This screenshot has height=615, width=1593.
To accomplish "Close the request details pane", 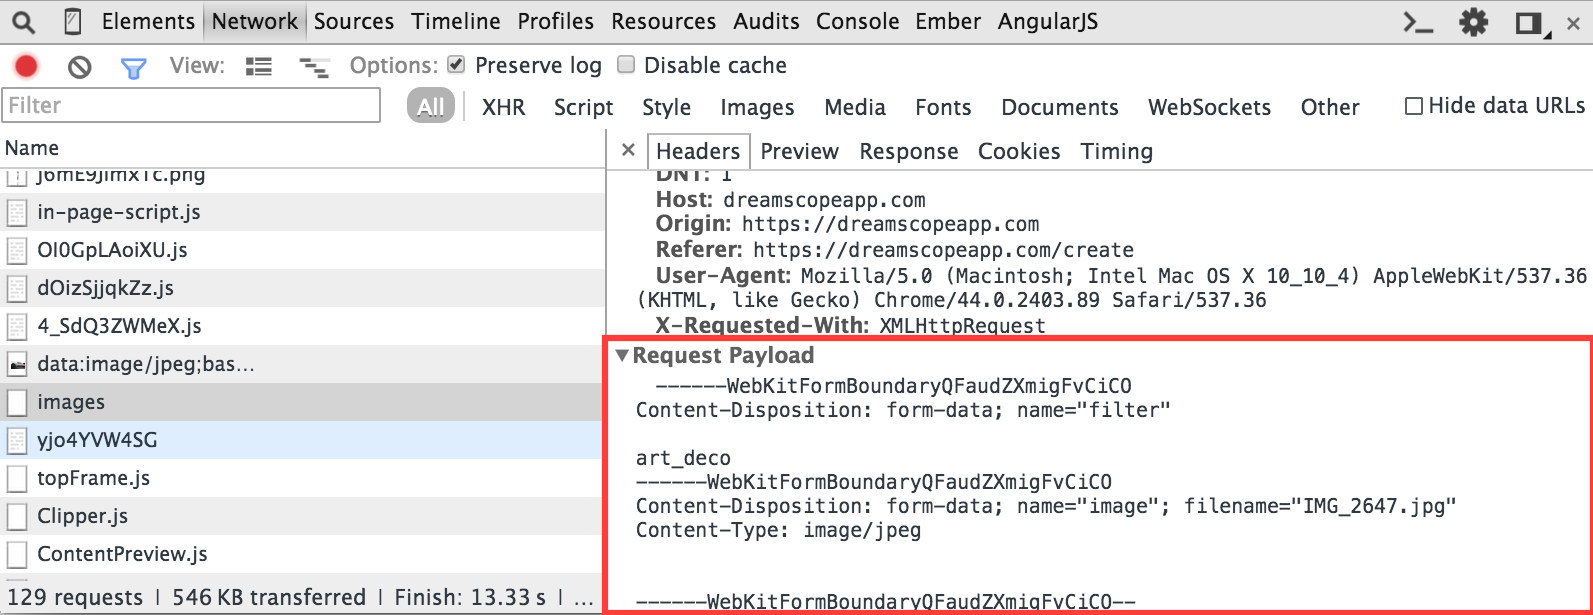I will 628,150.
